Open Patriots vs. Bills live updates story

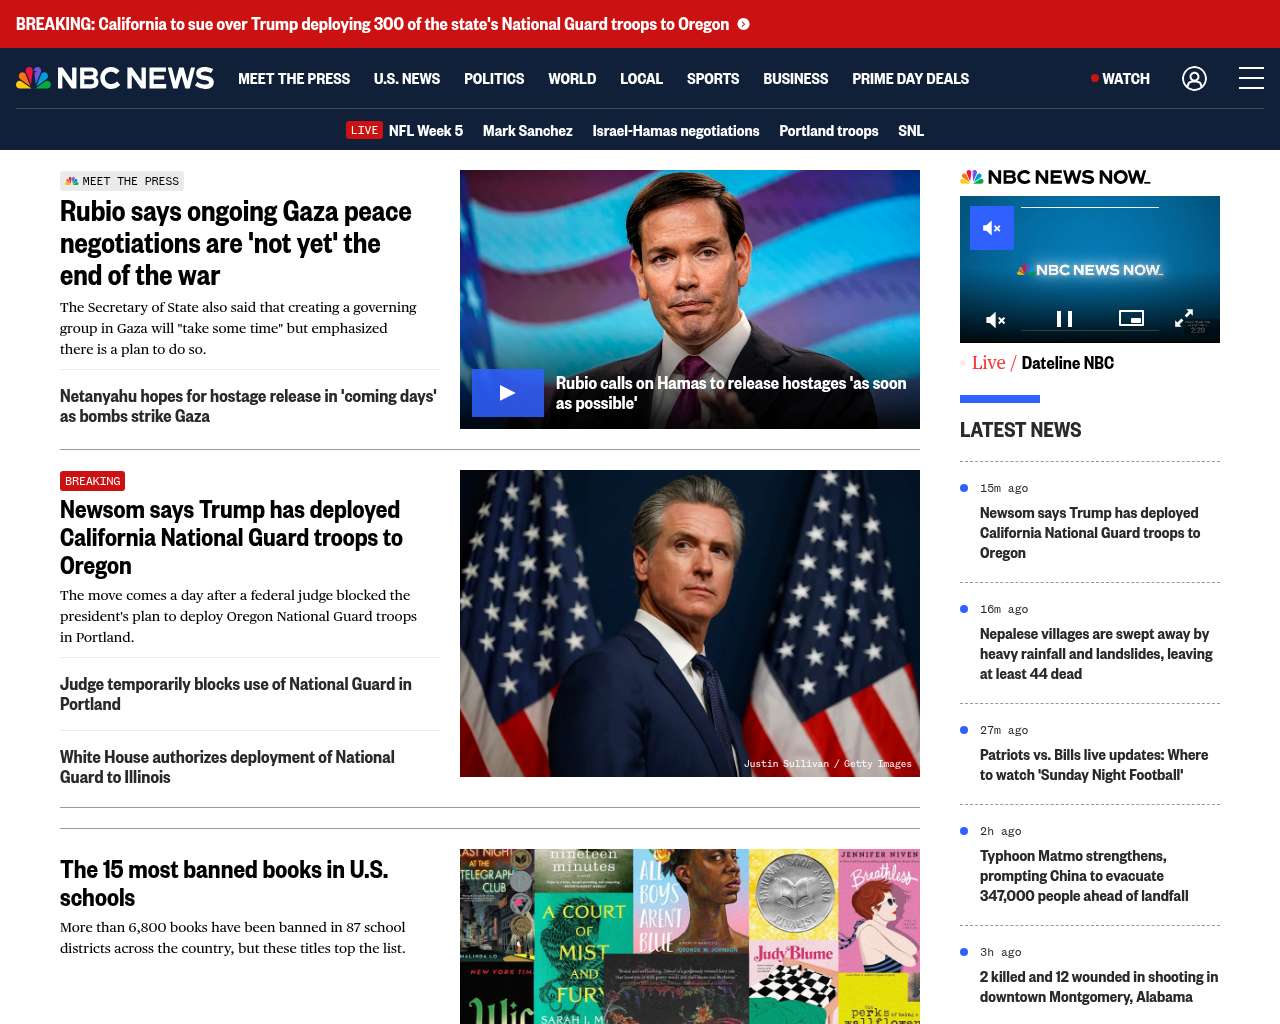[x=1094, y=765]
